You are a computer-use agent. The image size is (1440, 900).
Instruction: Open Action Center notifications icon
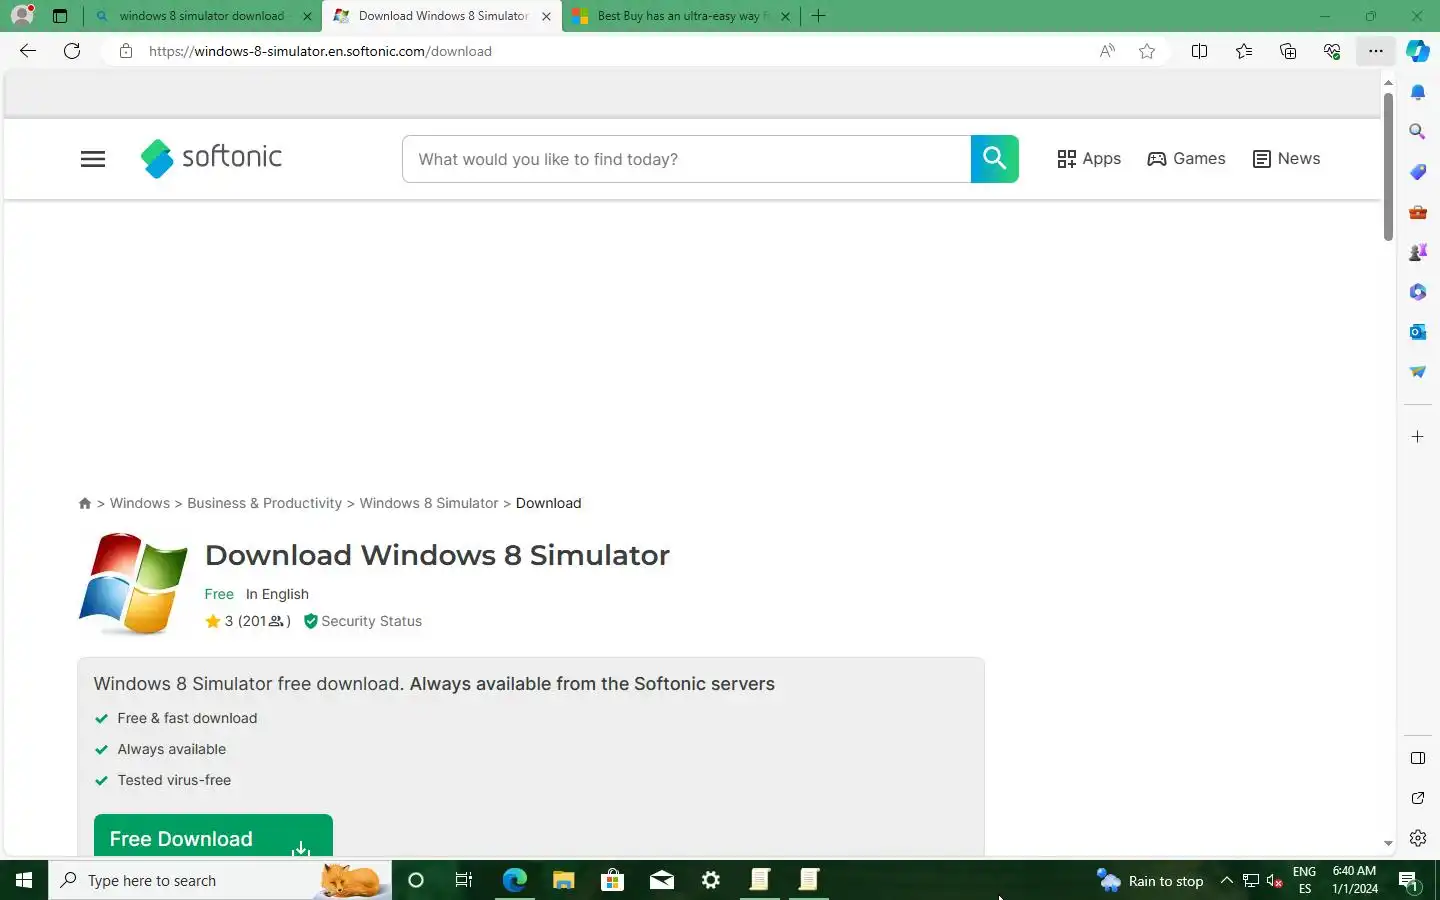(x=1409, y=881)
